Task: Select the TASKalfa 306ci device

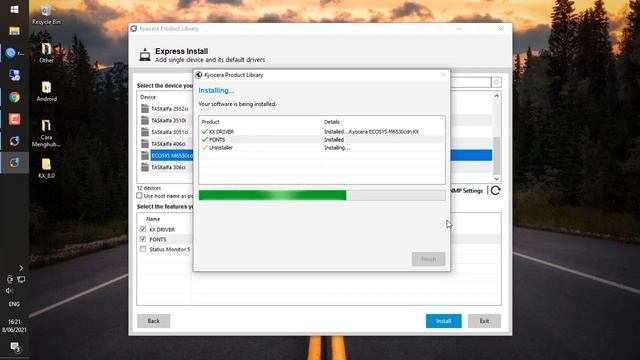Action: point(168,167)
